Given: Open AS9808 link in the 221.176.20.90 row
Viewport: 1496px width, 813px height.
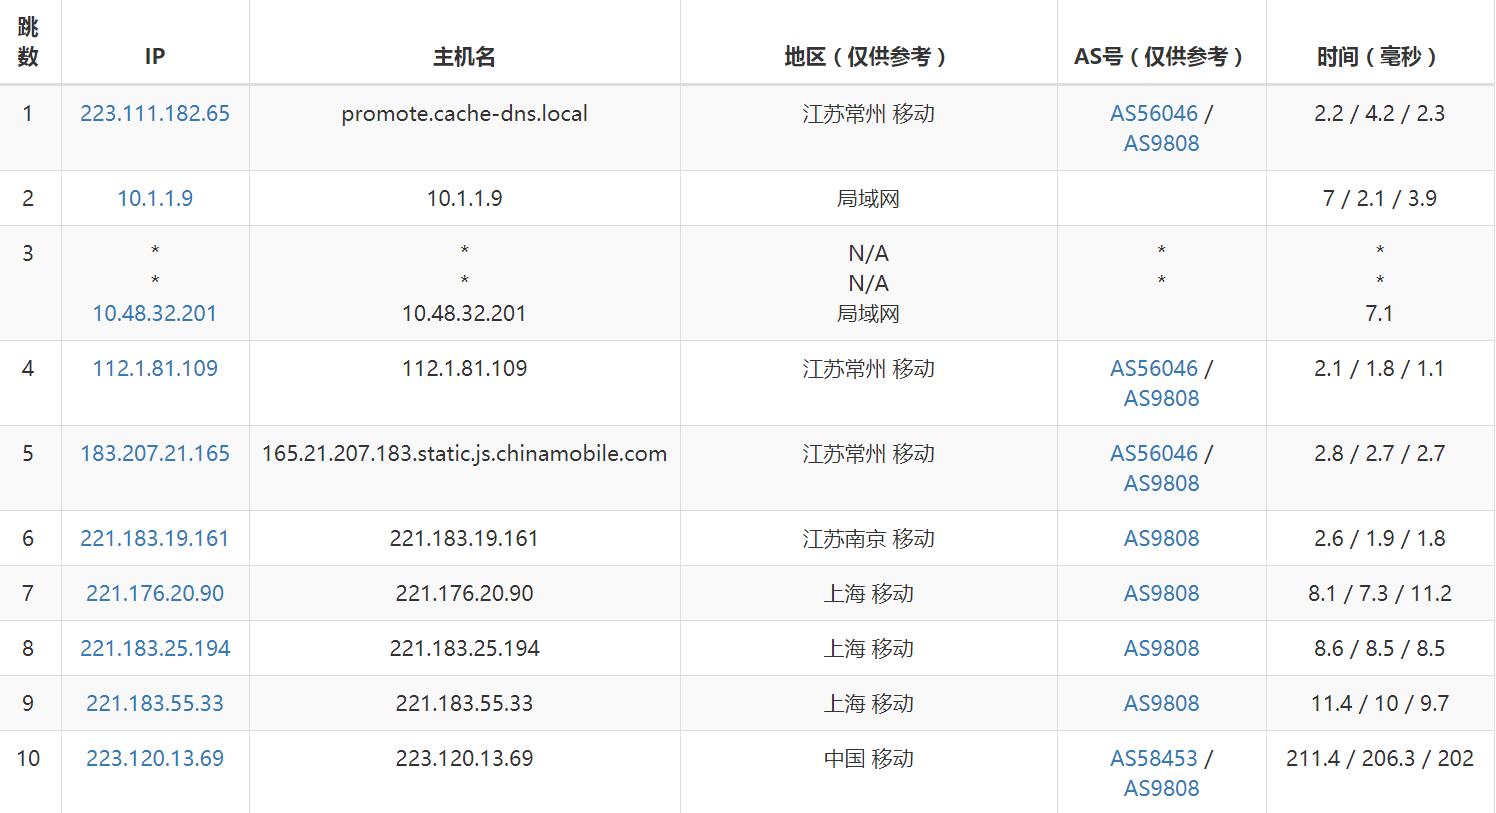Looking at the screenshot, I should 1161,593.
